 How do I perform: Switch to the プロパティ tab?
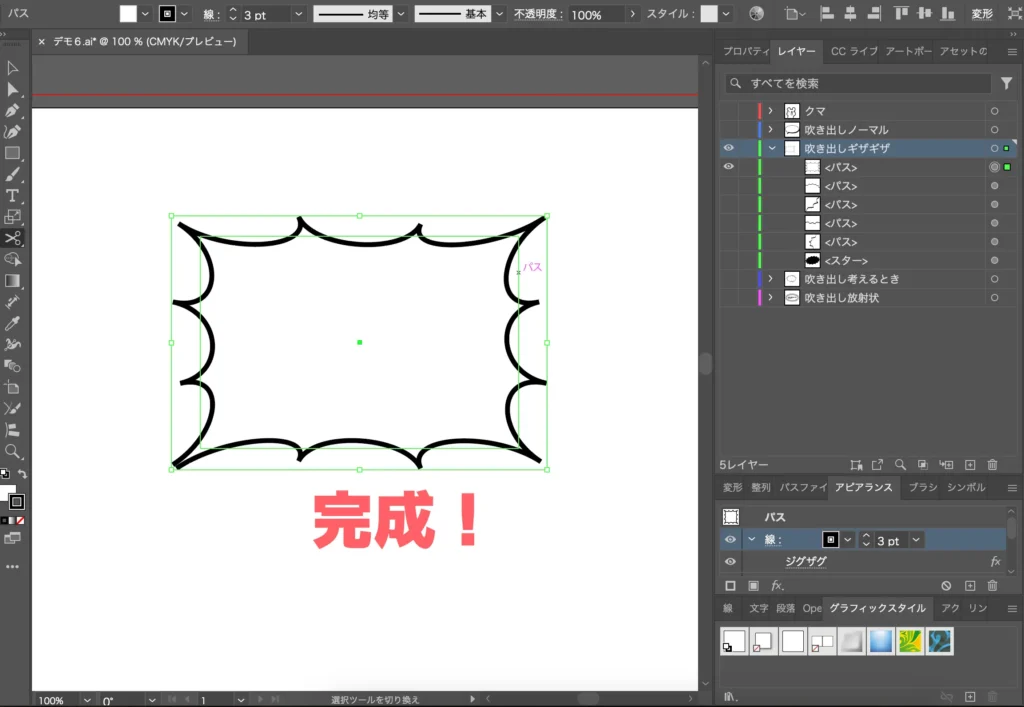[747, 51]
